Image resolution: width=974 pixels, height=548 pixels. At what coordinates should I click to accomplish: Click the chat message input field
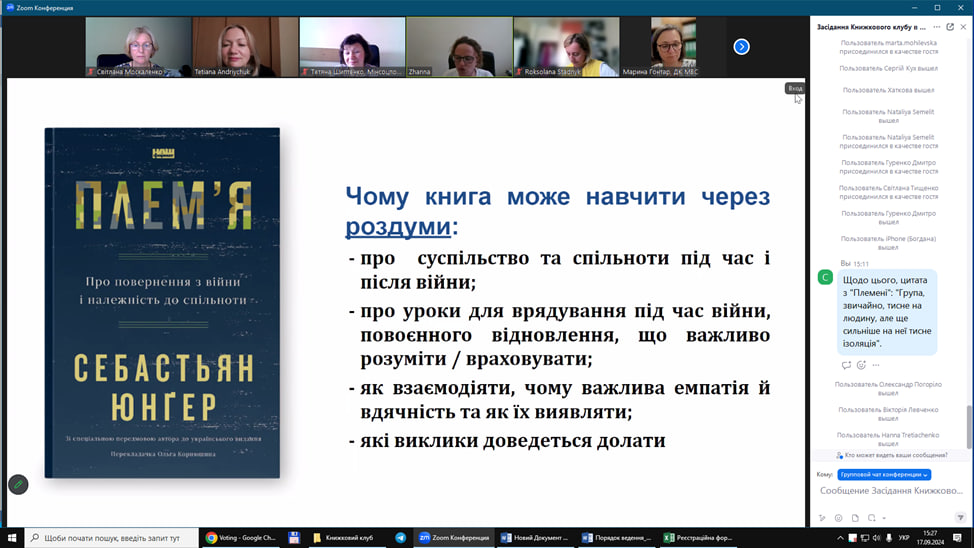tap(891, 491)
